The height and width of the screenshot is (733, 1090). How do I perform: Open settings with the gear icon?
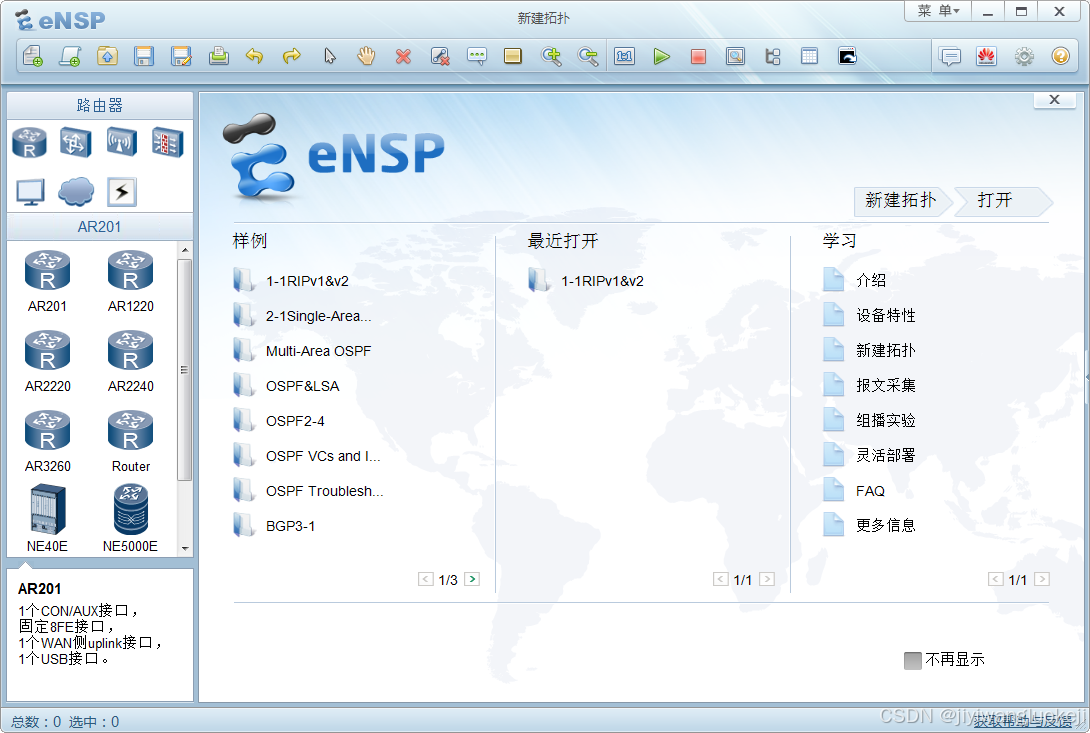click(1024, 56)
